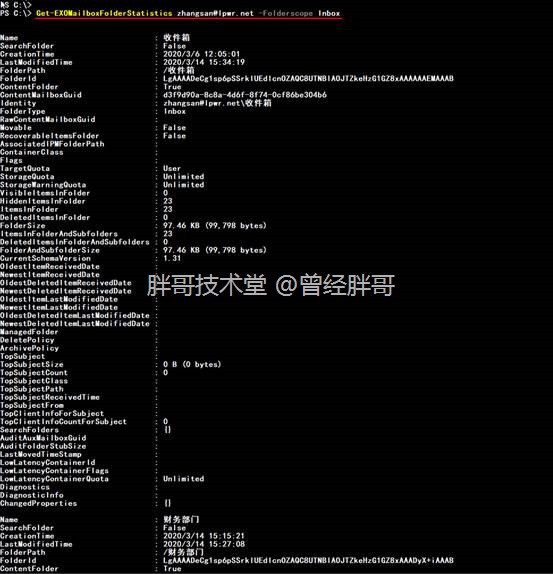Click the Get-EXOMailboxFolderStatistics command text

104,14
